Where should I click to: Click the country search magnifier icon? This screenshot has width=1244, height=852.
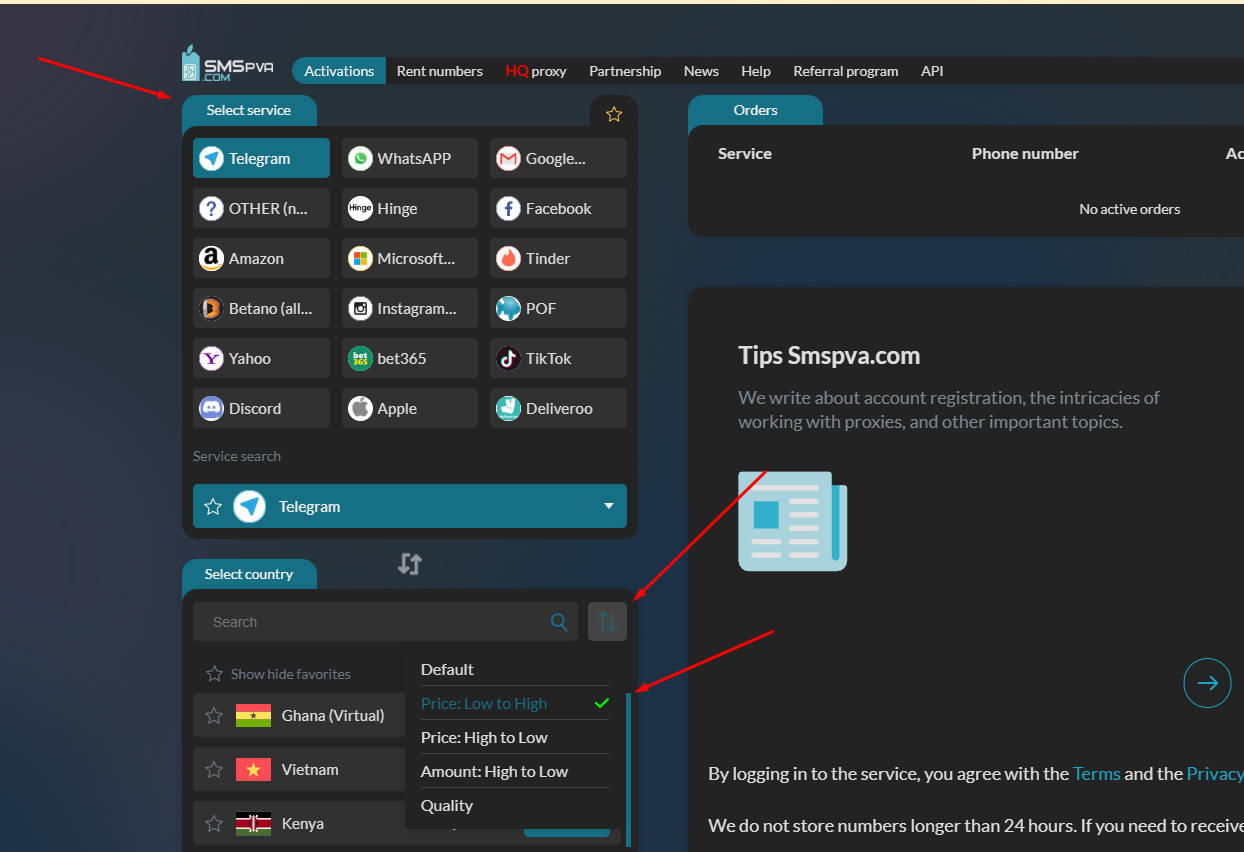click(560, 622)
